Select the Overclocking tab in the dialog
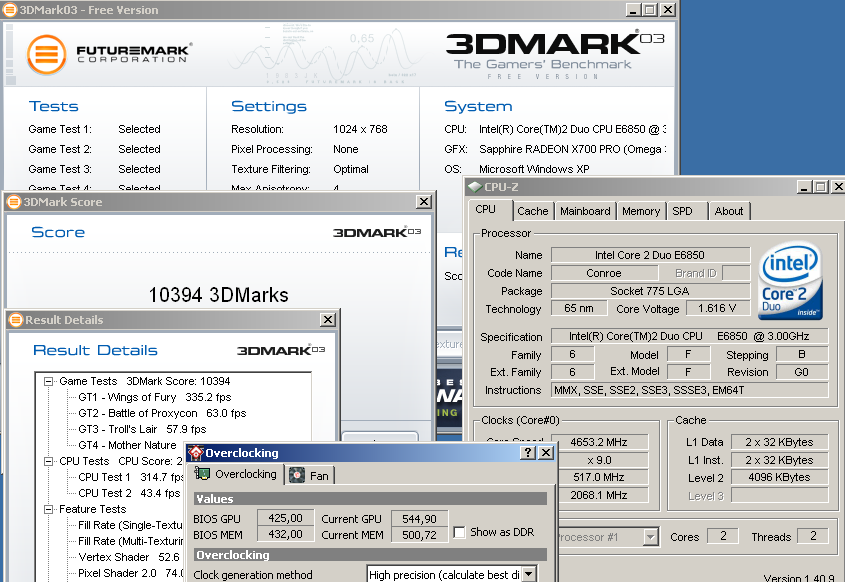 (237, 474)
